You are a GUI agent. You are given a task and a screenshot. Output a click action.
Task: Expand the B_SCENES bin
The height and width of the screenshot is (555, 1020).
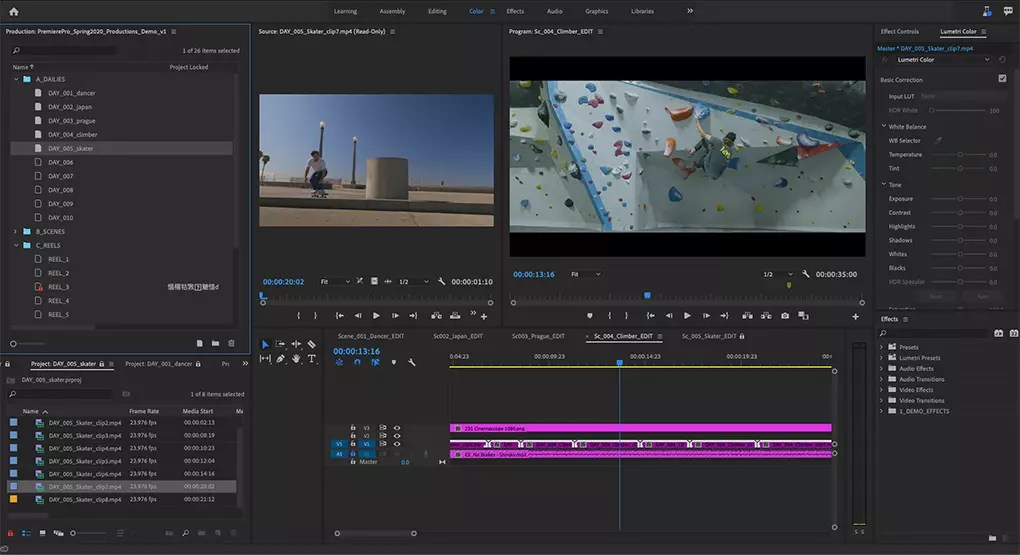(x=16, y=232)
